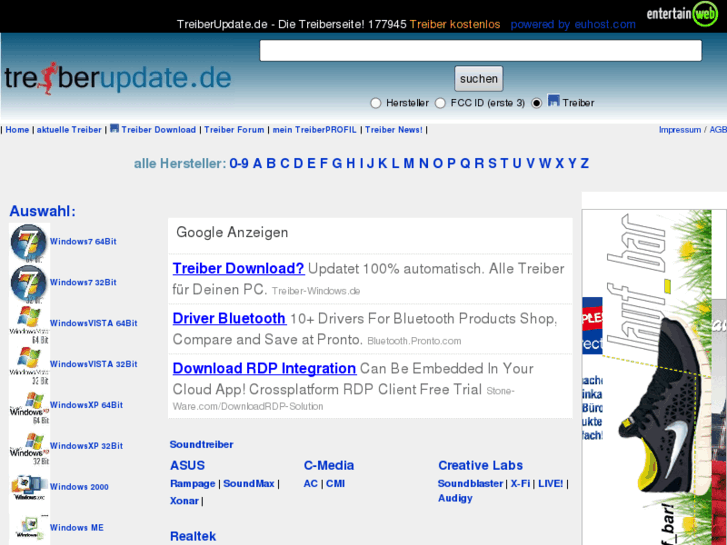
Task: Click the WindowsXP 32Bit logo icon
Action: [29, 447]
